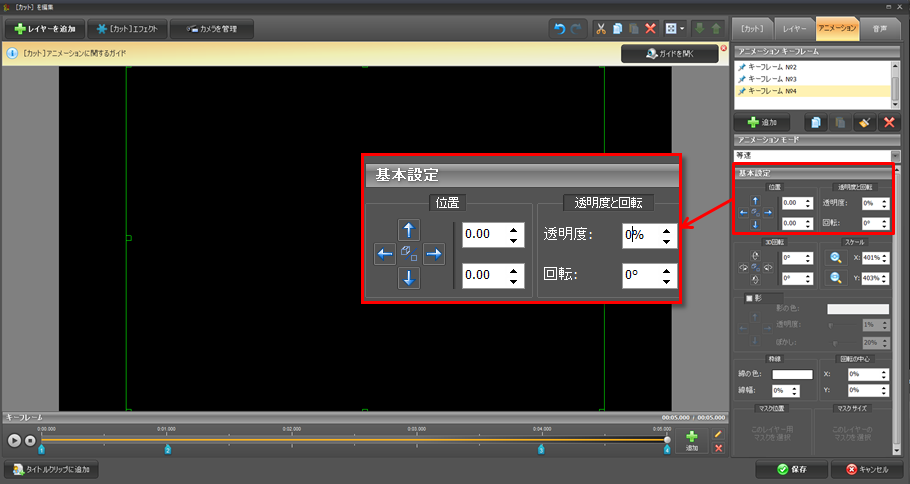Screen dimensions: 910x484
Task: Open the アニメーションモード dropdown
Action: 894,155
